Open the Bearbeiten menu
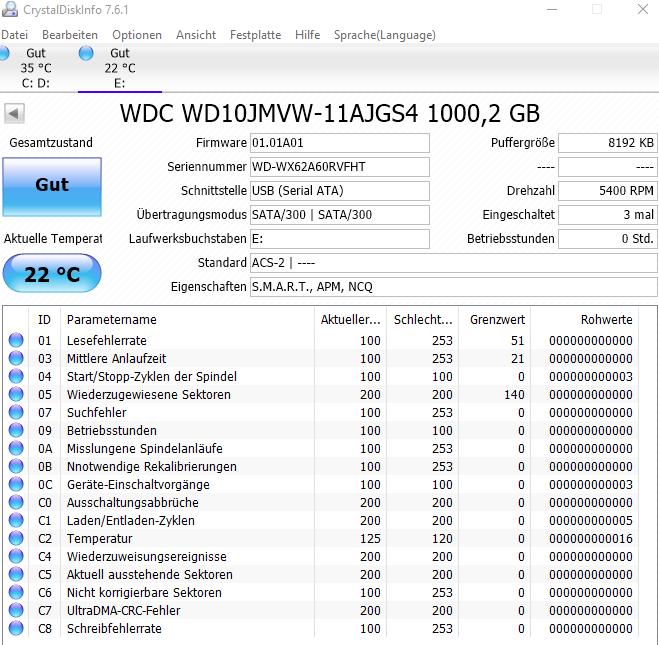Viewport: 659px width, 645px height. [x=70, y=35]
